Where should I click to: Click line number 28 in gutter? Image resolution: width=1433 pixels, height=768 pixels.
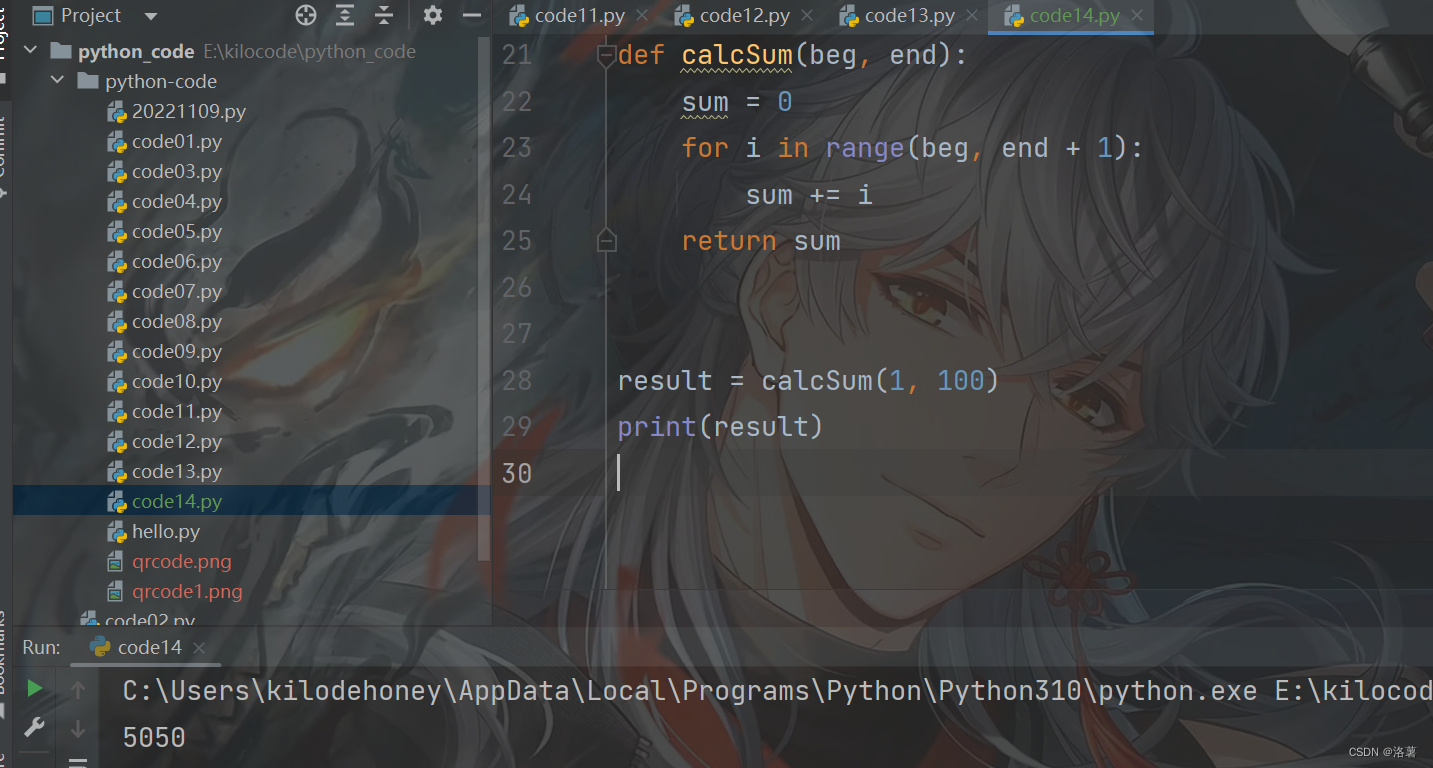point(517,381)
